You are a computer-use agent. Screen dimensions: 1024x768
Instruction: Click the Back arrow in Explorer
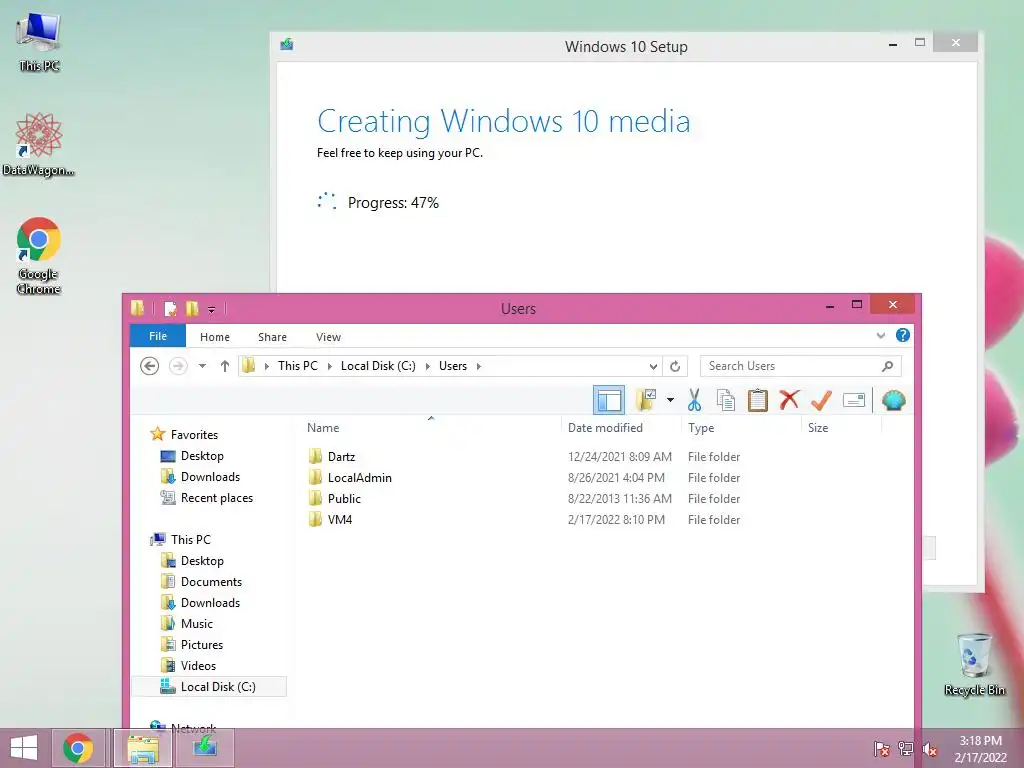click(x=150, y=366)
